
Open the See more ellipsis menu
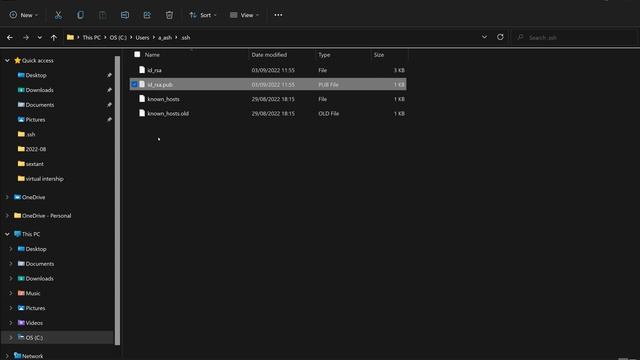pyautogui.click(x=278, y=15)
